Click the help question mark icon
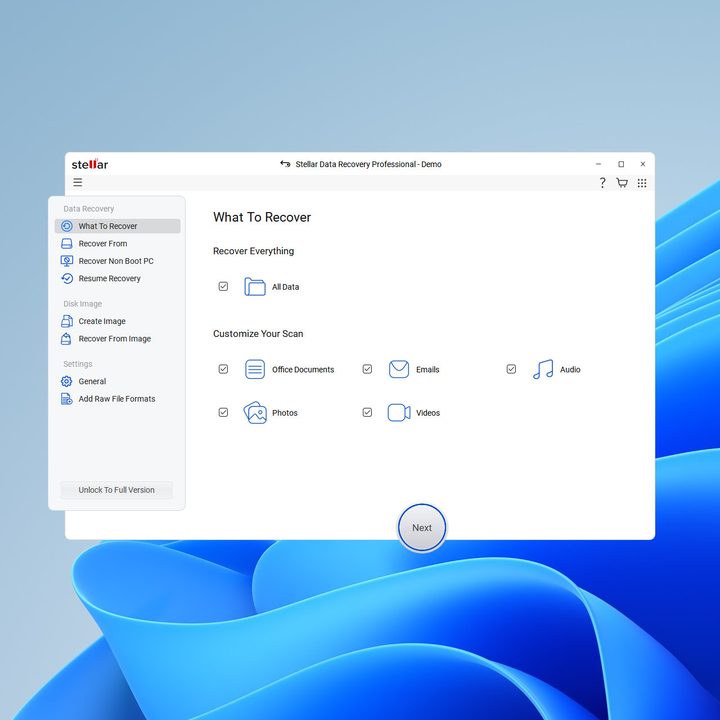 point(602,183)
